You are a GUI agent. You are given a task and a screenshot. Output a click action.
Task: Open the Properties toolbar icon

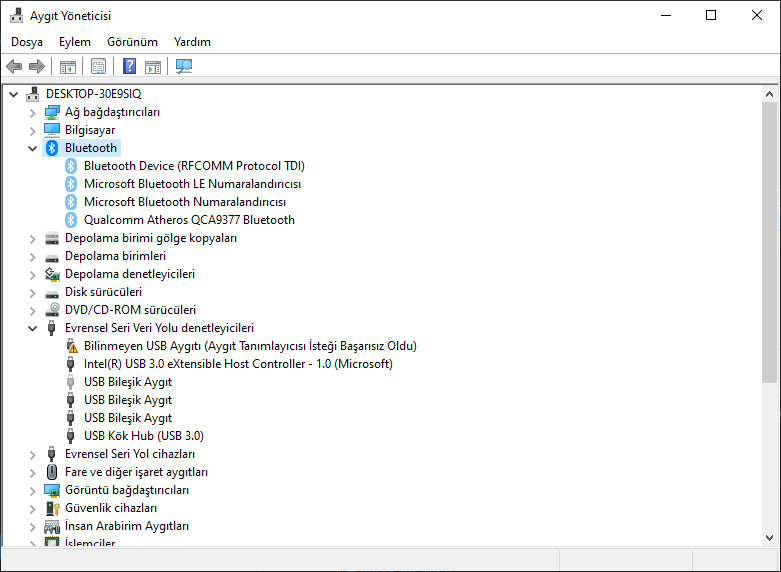click(x=98, y=66)
